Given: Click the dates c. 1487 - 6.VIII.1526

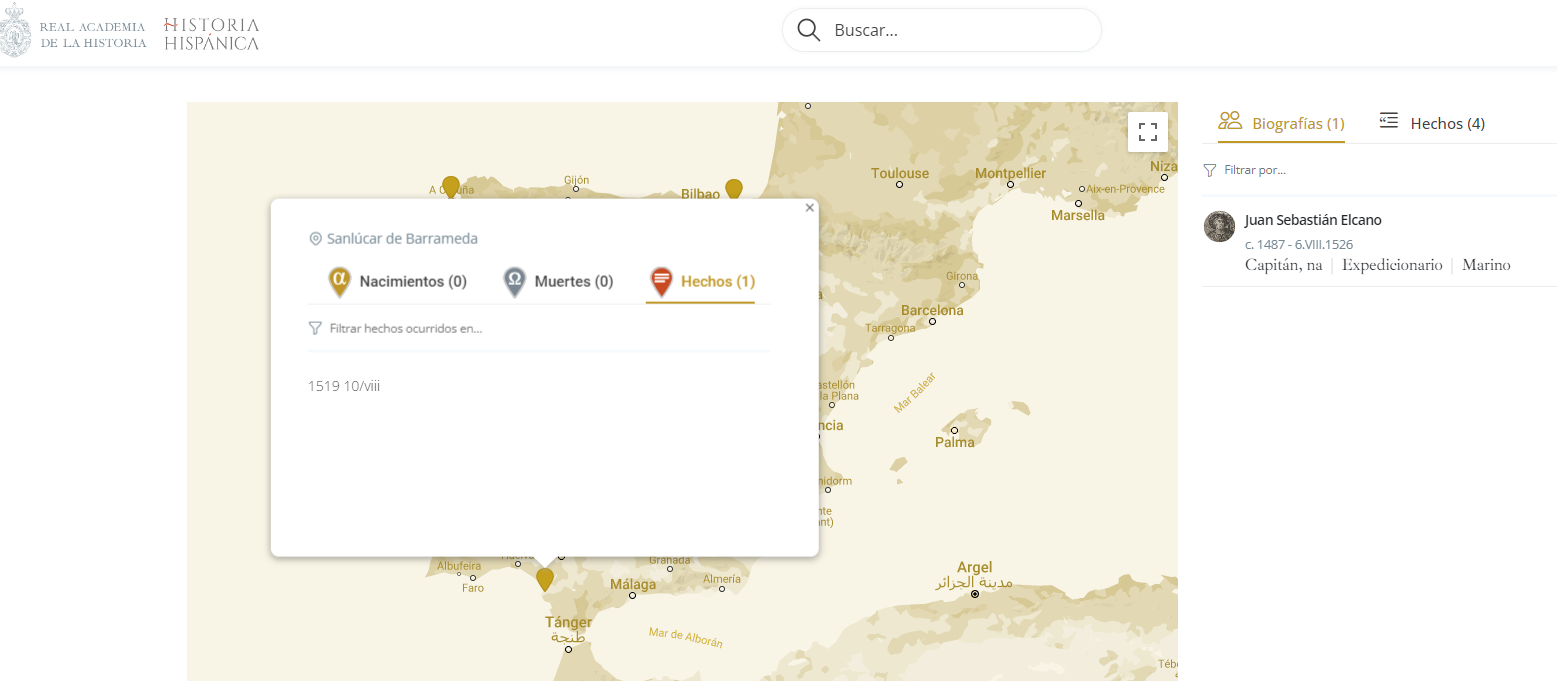Looking at the screenshot, I should 1299,245.
